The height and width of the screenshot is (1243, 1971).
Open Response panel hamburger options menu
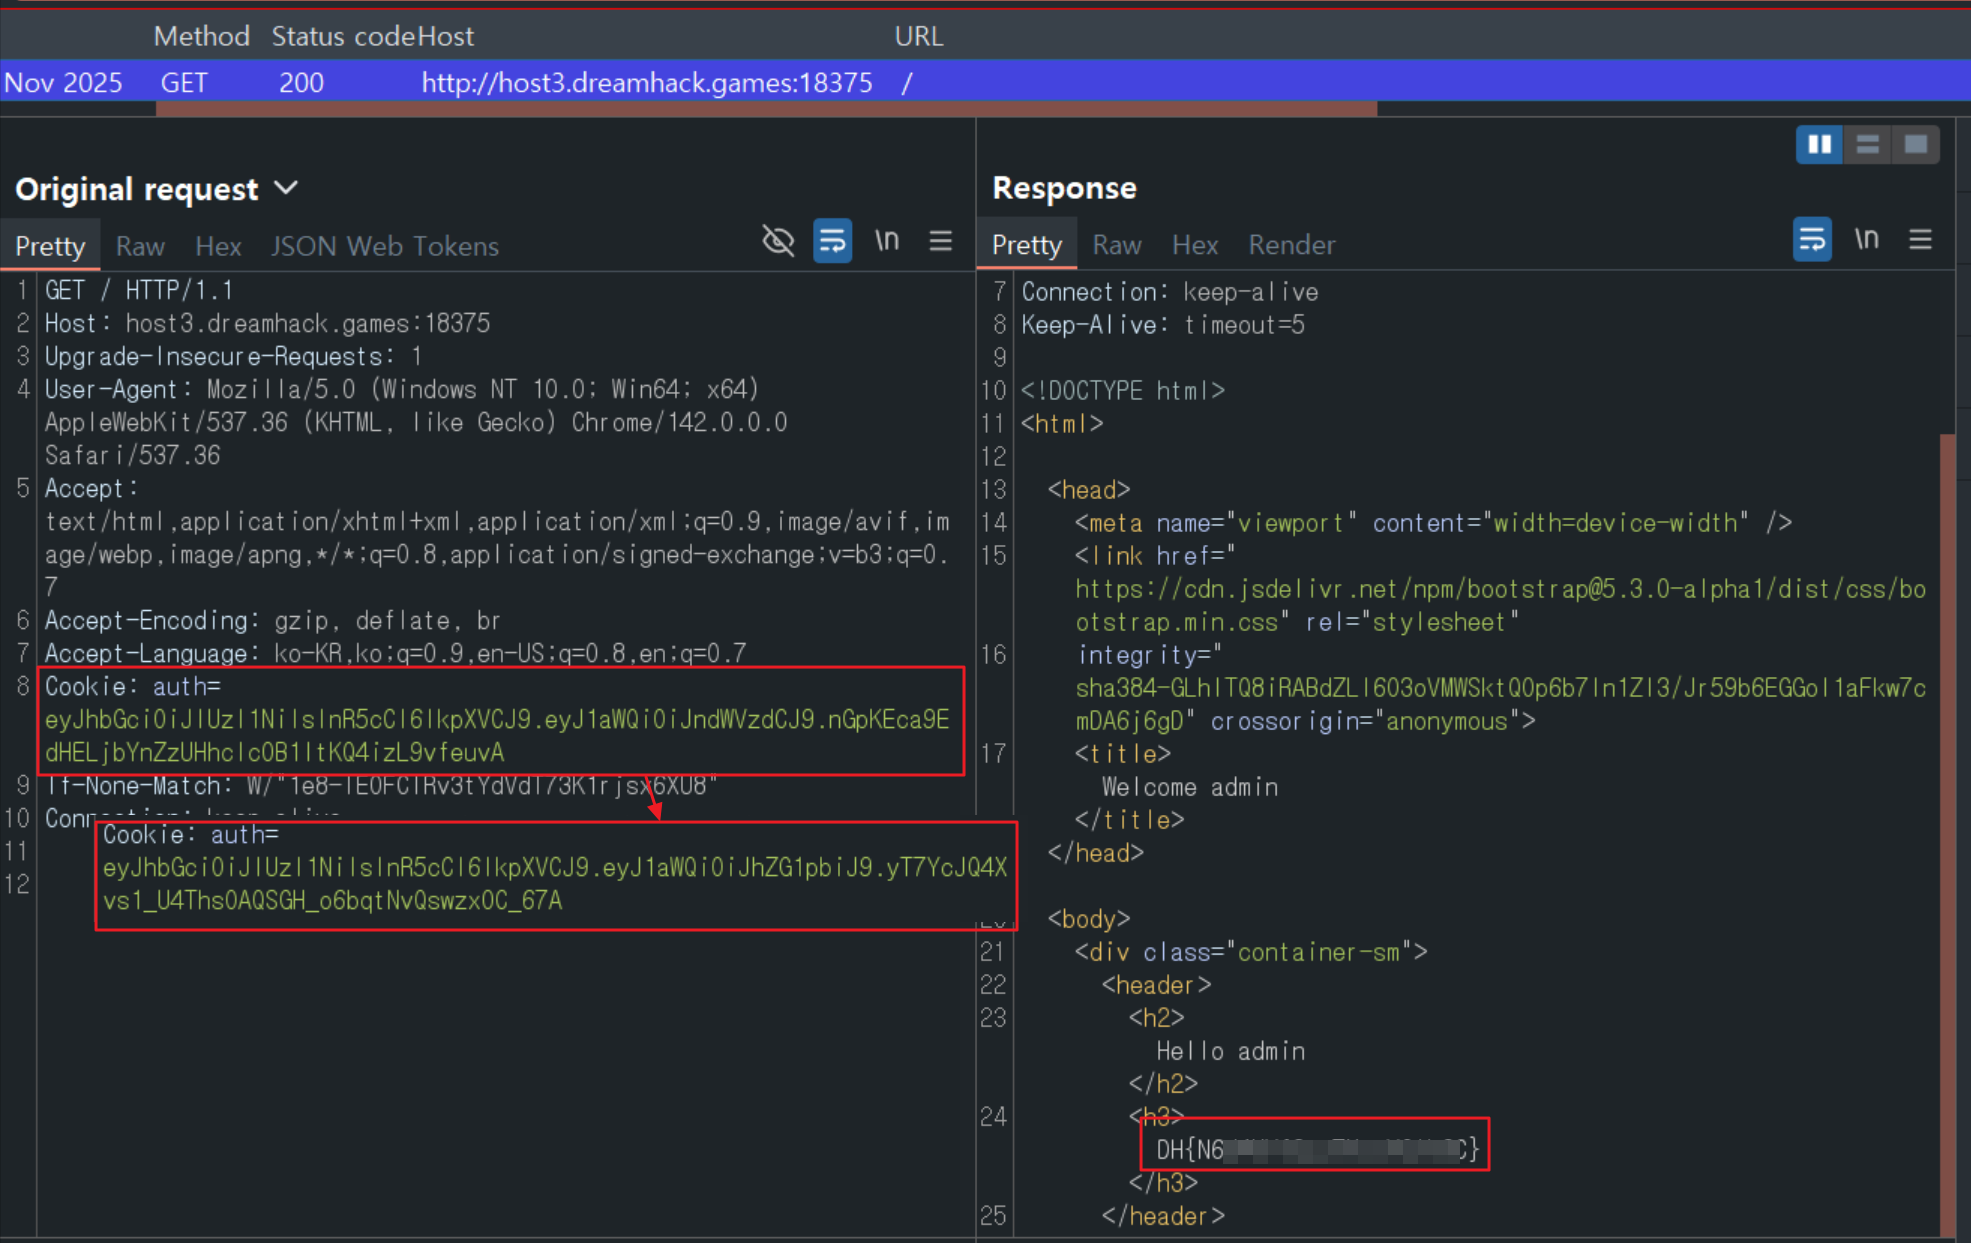click(x=1919, y=240)
